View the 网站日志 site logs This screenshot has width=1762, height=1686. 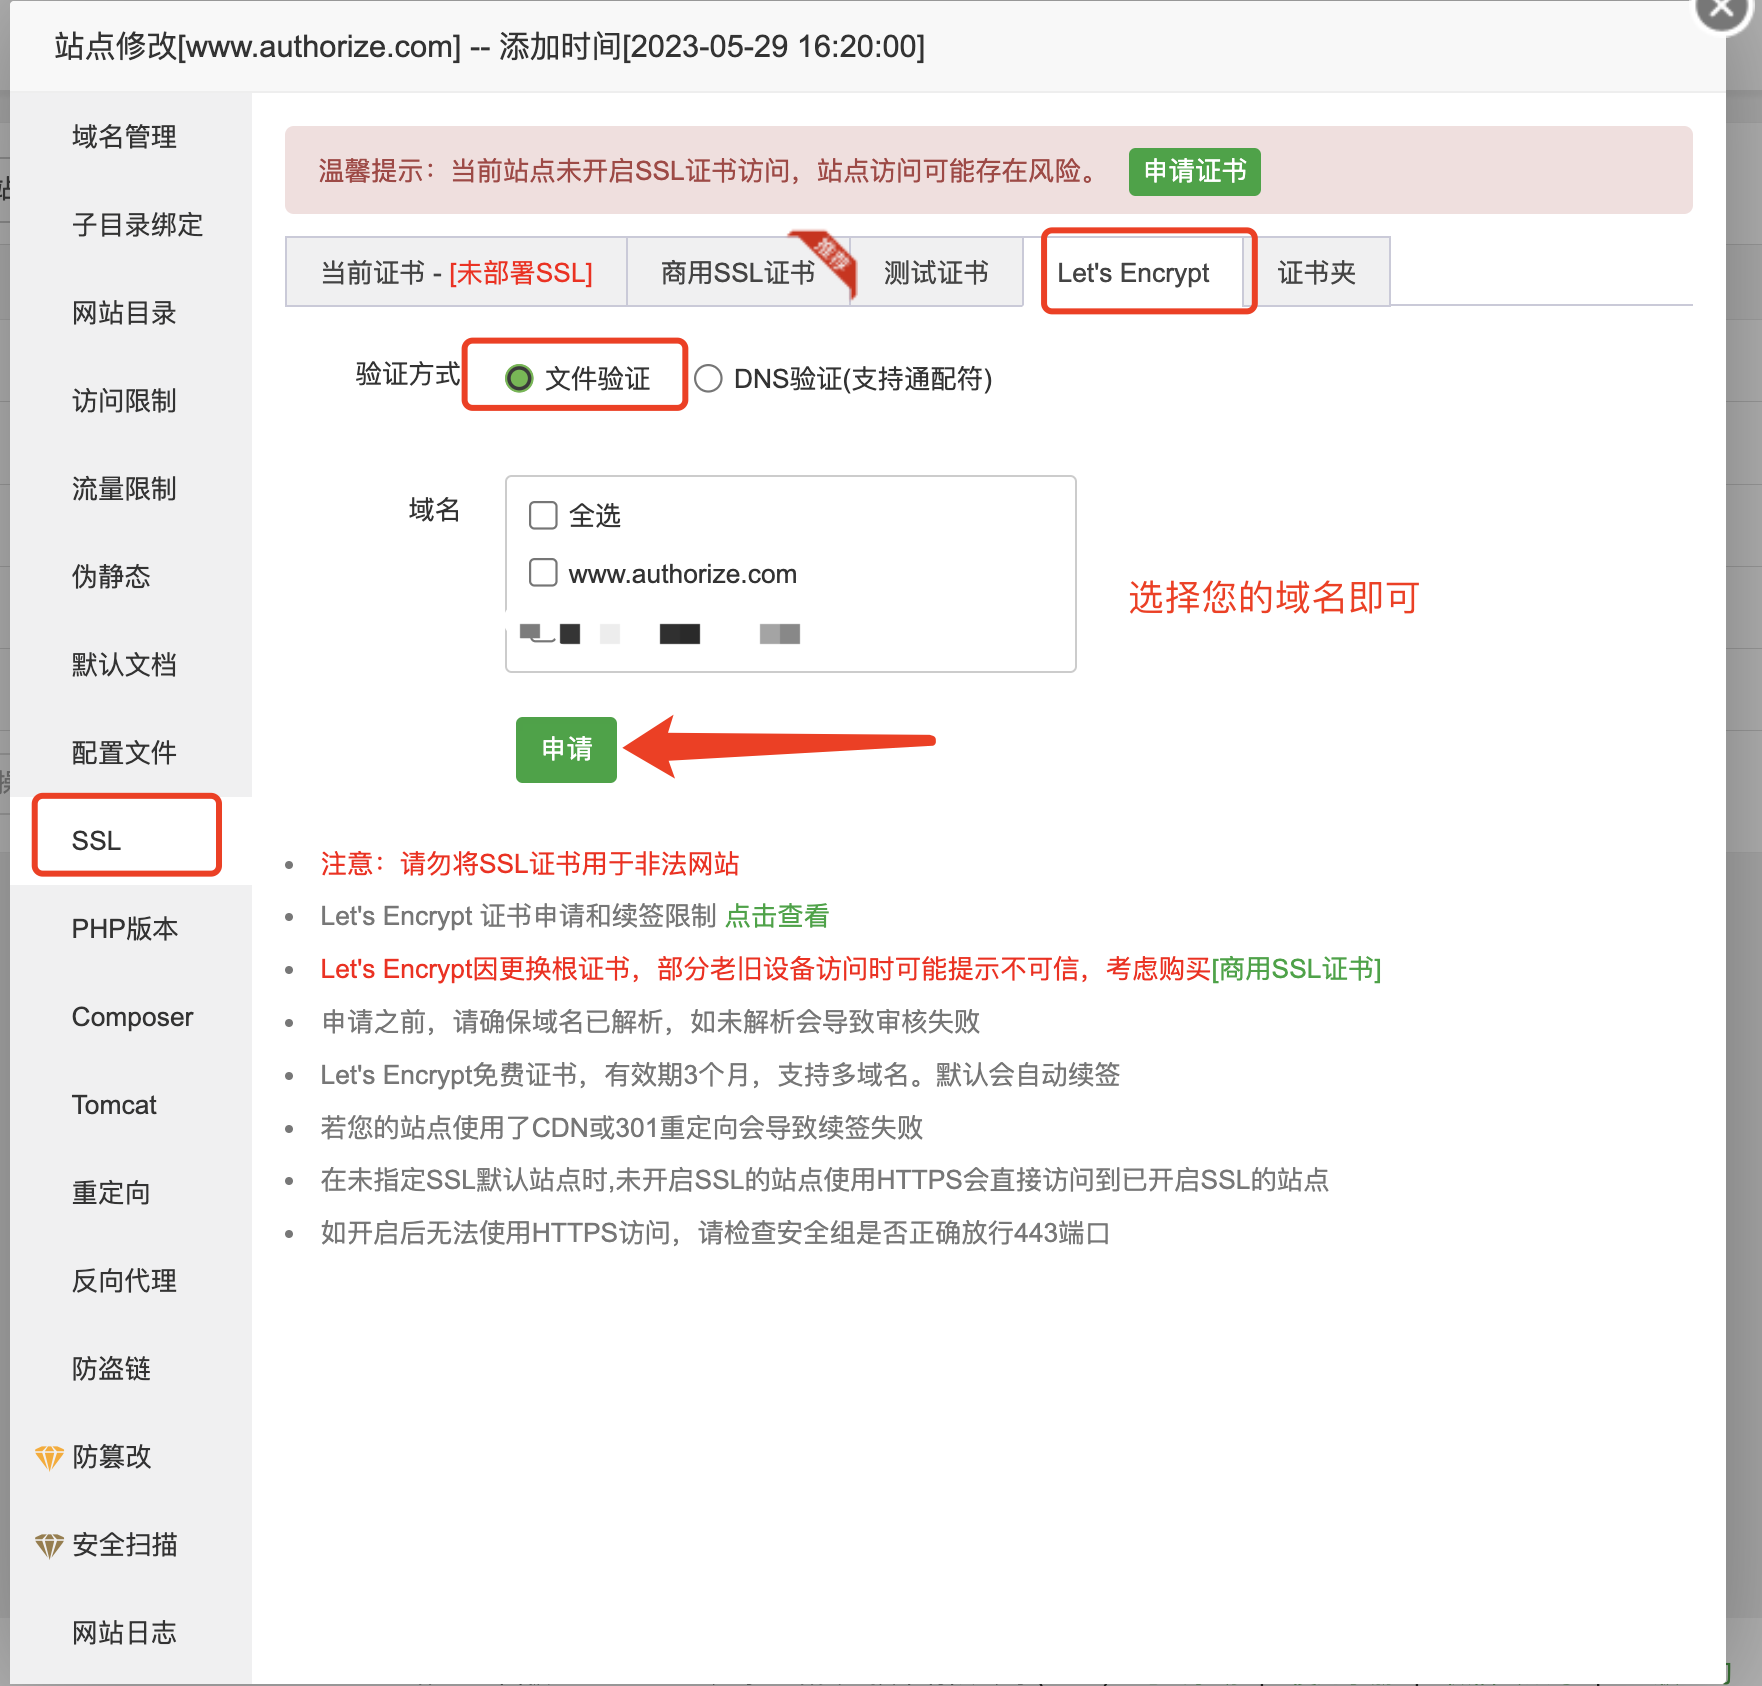pos(124,1632)
